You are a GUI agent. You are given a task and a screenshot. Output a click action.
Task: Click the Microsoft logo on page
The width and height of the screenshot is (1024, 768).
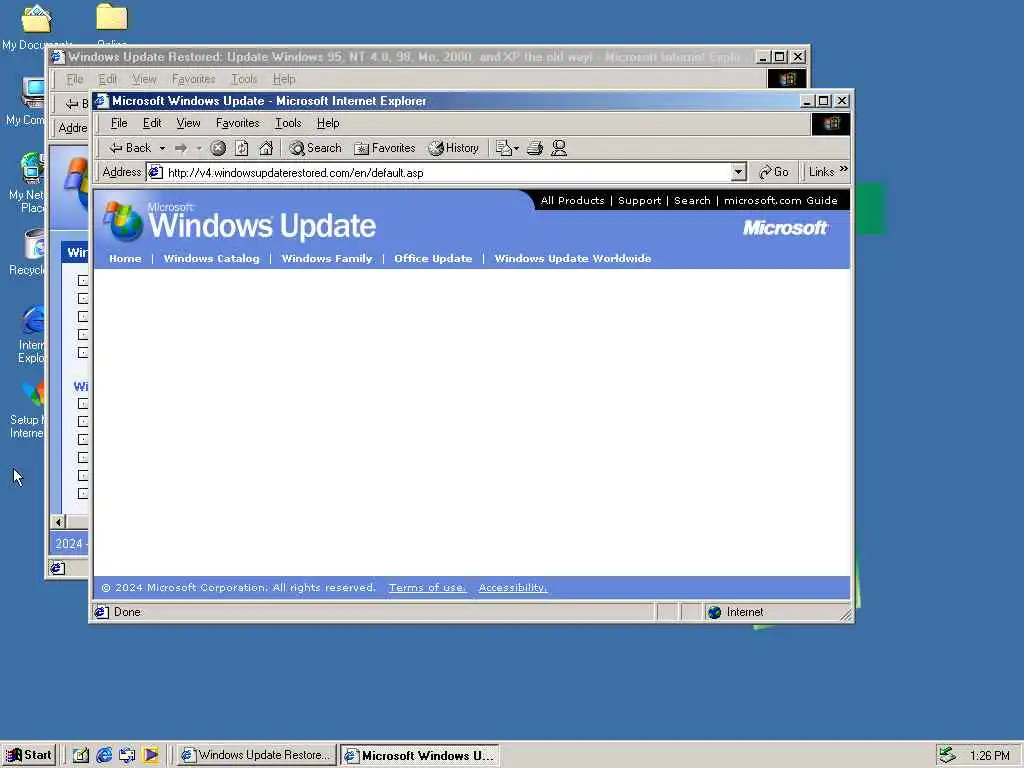coord(786,228)
